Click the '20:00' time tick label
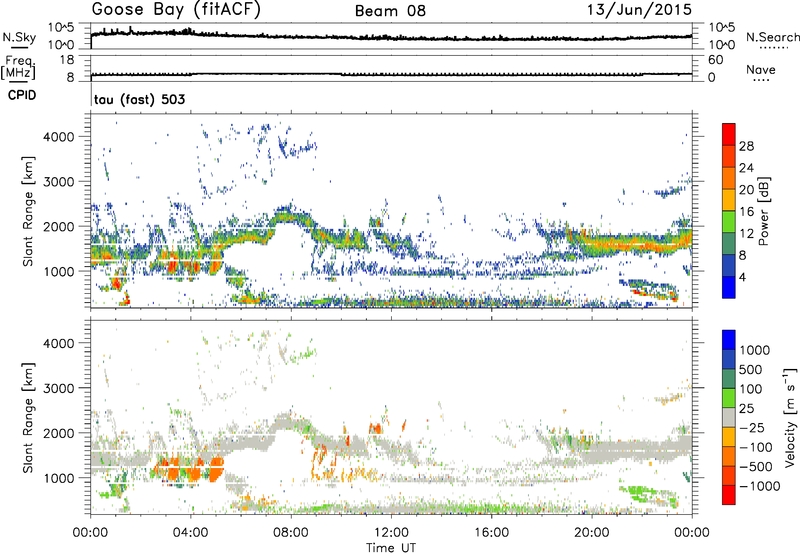800x554 pixels. click(592, 533)
